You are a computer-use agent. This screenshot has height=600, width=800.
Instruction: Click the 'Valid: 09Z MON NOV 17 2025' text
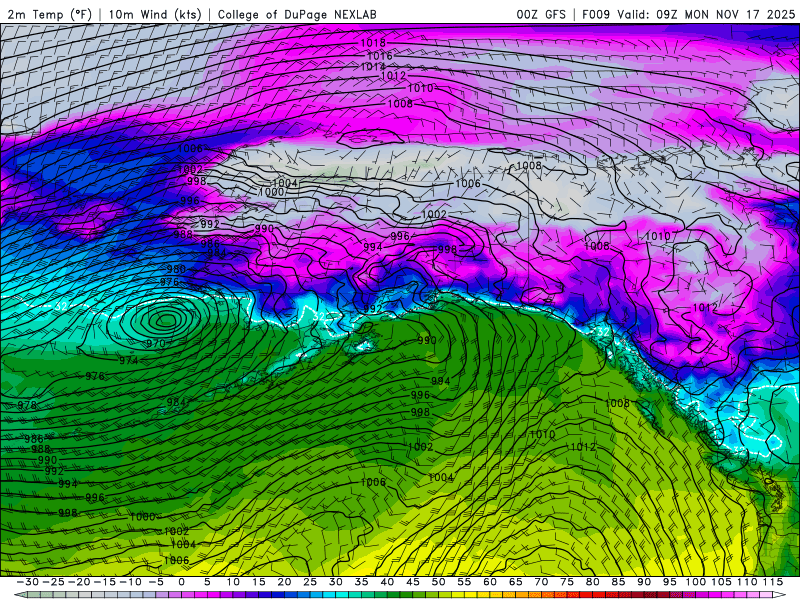[x=706, y=14]
